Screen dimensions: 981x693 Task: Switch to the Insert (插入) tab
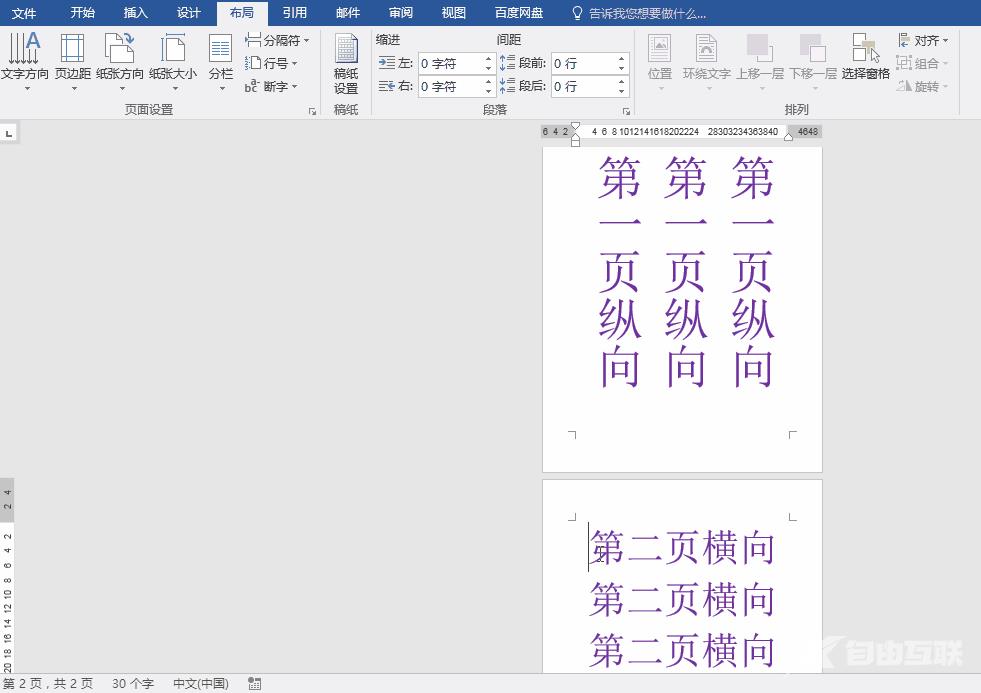click(x=135, y=13)
